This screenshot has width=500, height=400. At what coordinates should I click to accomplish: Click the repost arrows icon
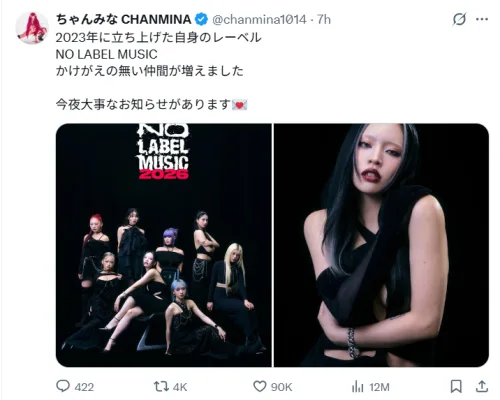click(x=161, y=386)
